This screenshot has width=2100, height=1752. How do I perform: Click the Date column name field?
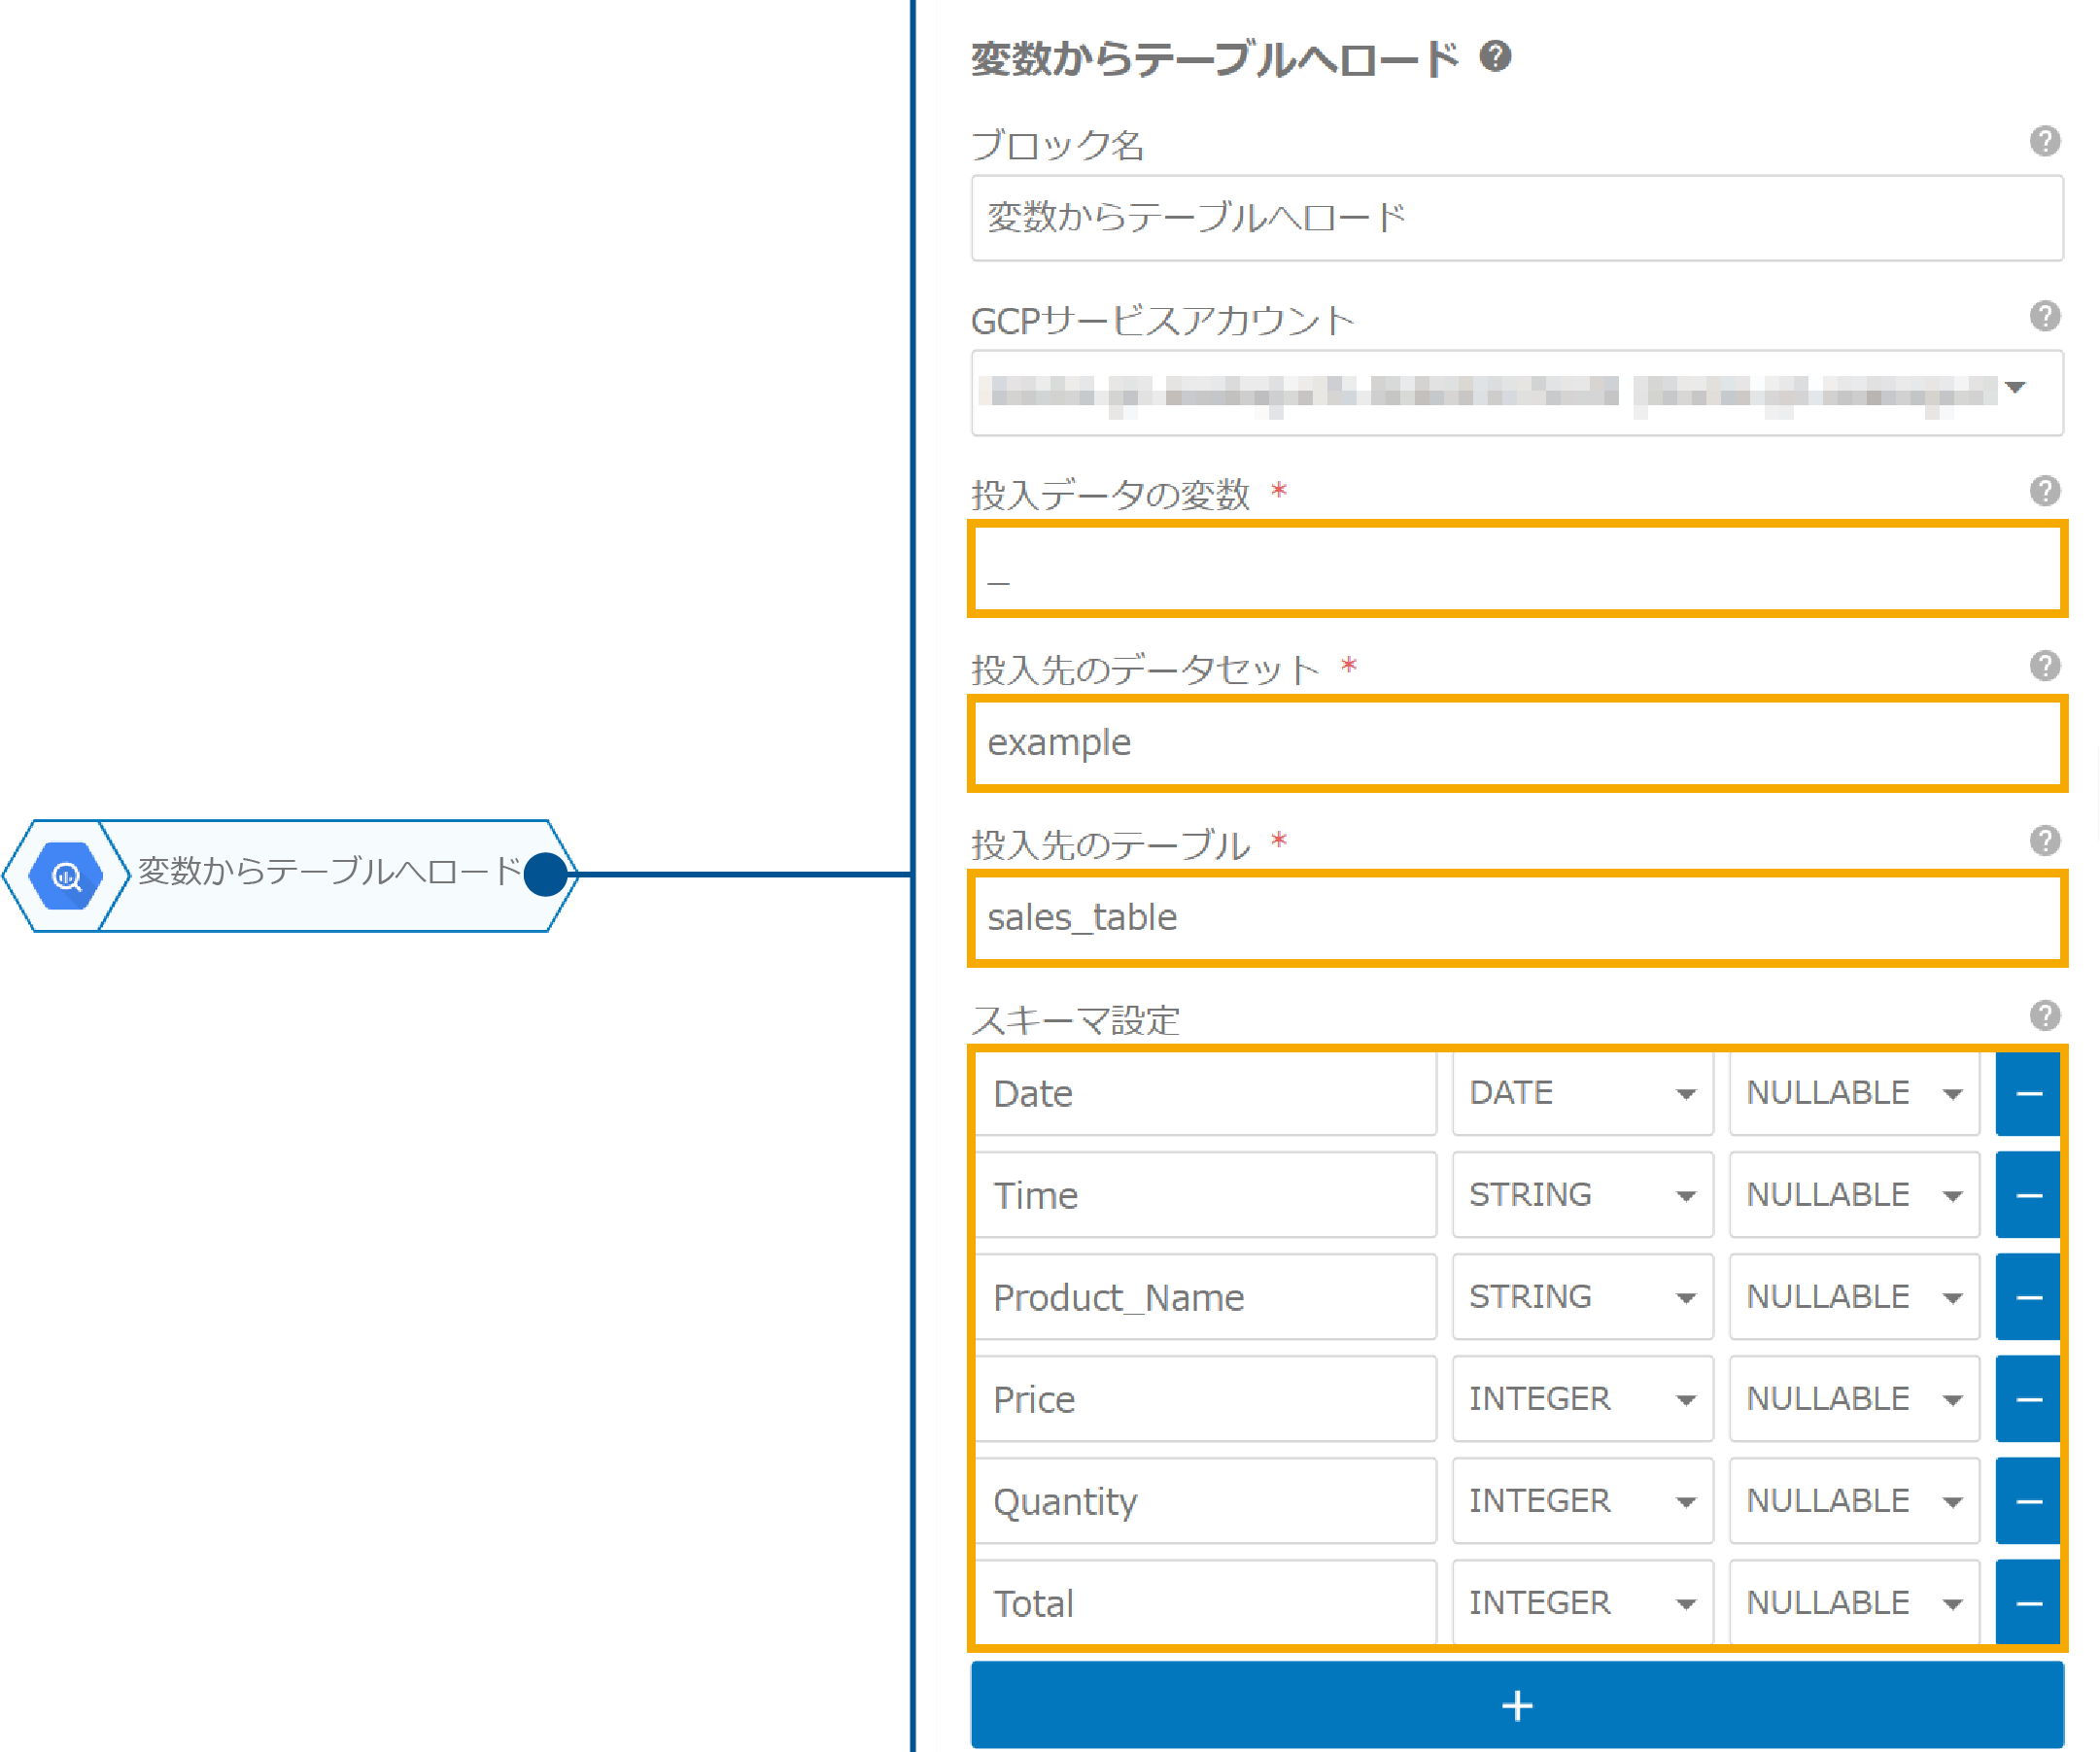(1206, 1094)
